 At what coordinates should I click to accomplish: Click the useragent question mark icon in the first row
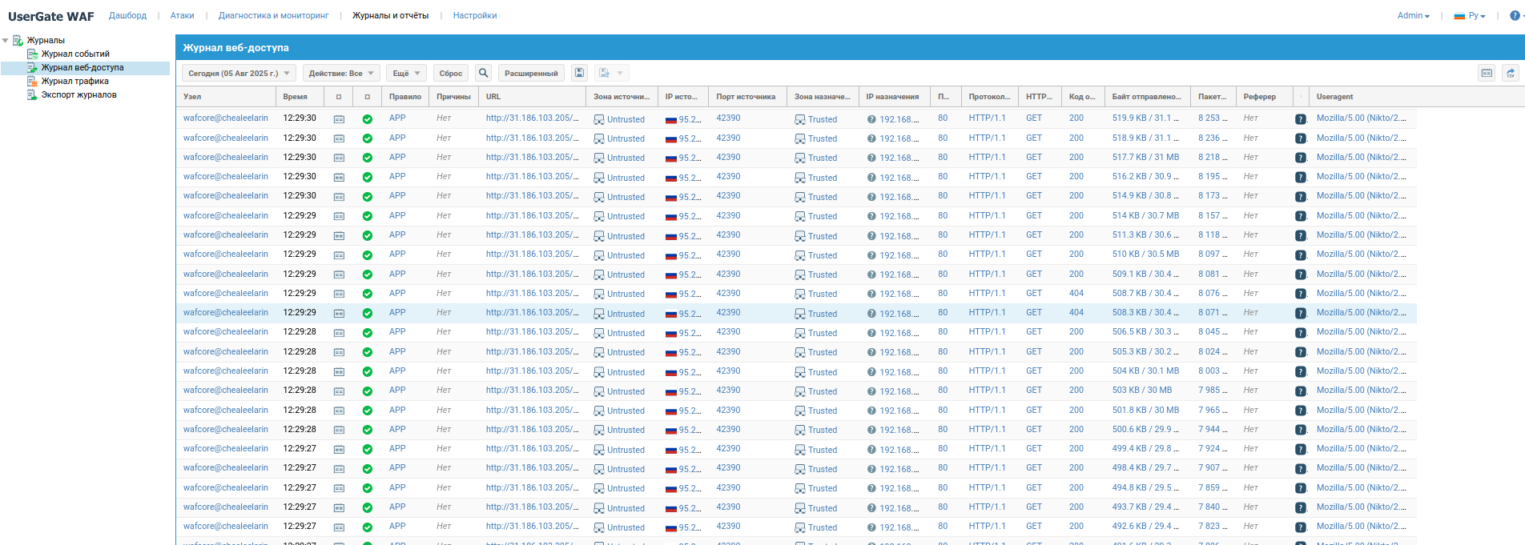1300,118
